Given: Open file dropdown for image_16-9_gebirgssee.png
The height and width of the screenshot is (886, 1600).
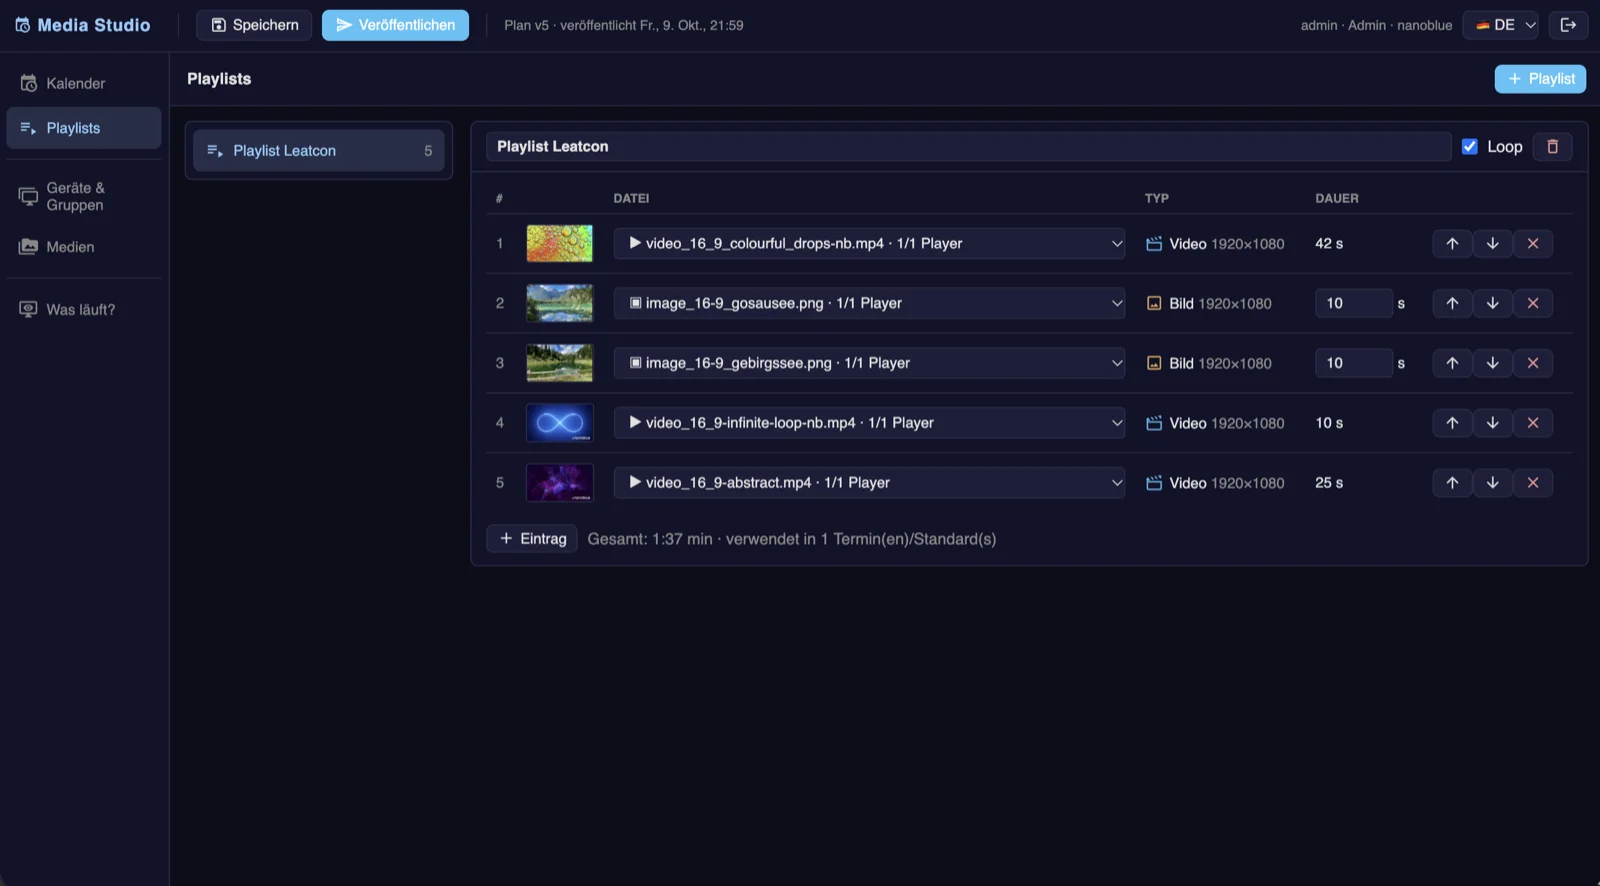Looking at the screenshot, I should [x=869, y=363].
